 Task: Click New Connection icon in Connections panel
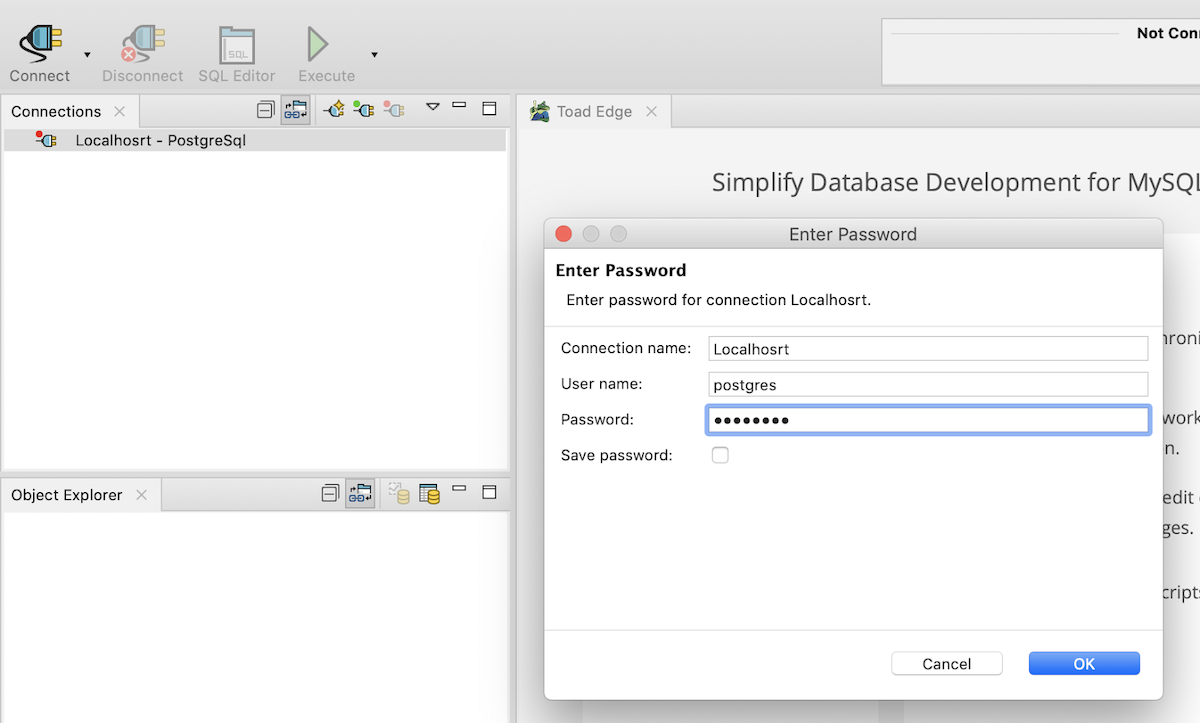pyautogui.click(x=334, y=109)
